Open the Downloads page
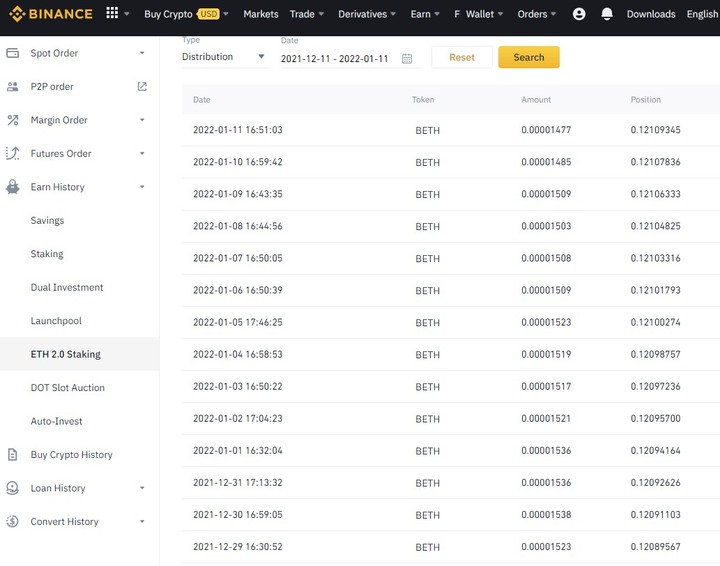 651,14
